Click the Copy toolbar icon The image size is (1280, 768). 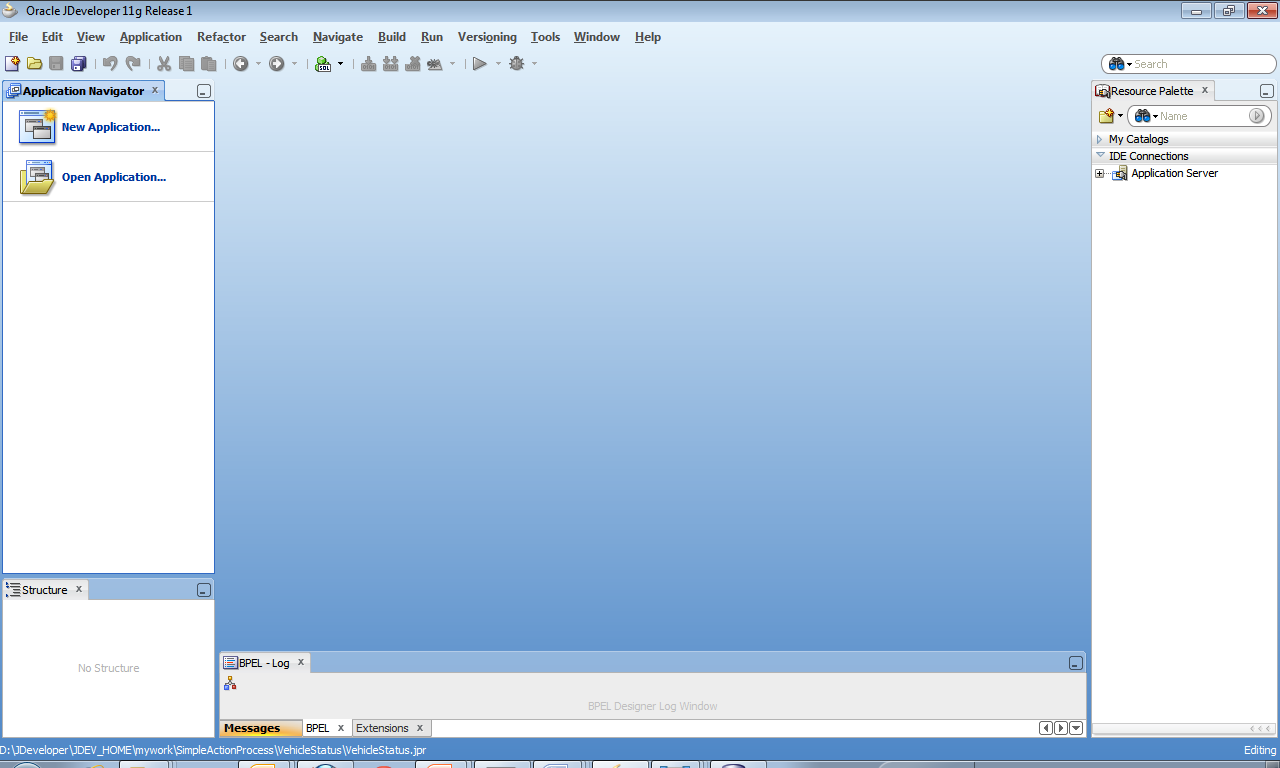[x=186, y=63]
